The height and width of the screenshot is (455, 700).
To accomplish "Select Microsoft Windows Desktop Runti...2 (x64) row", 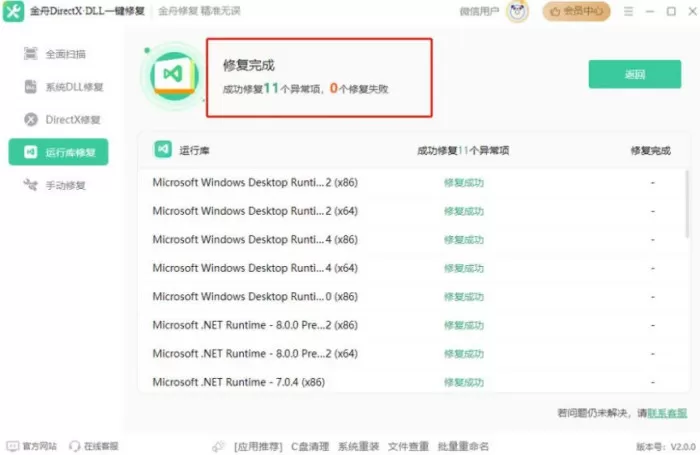I will click(x=412, y=211).
